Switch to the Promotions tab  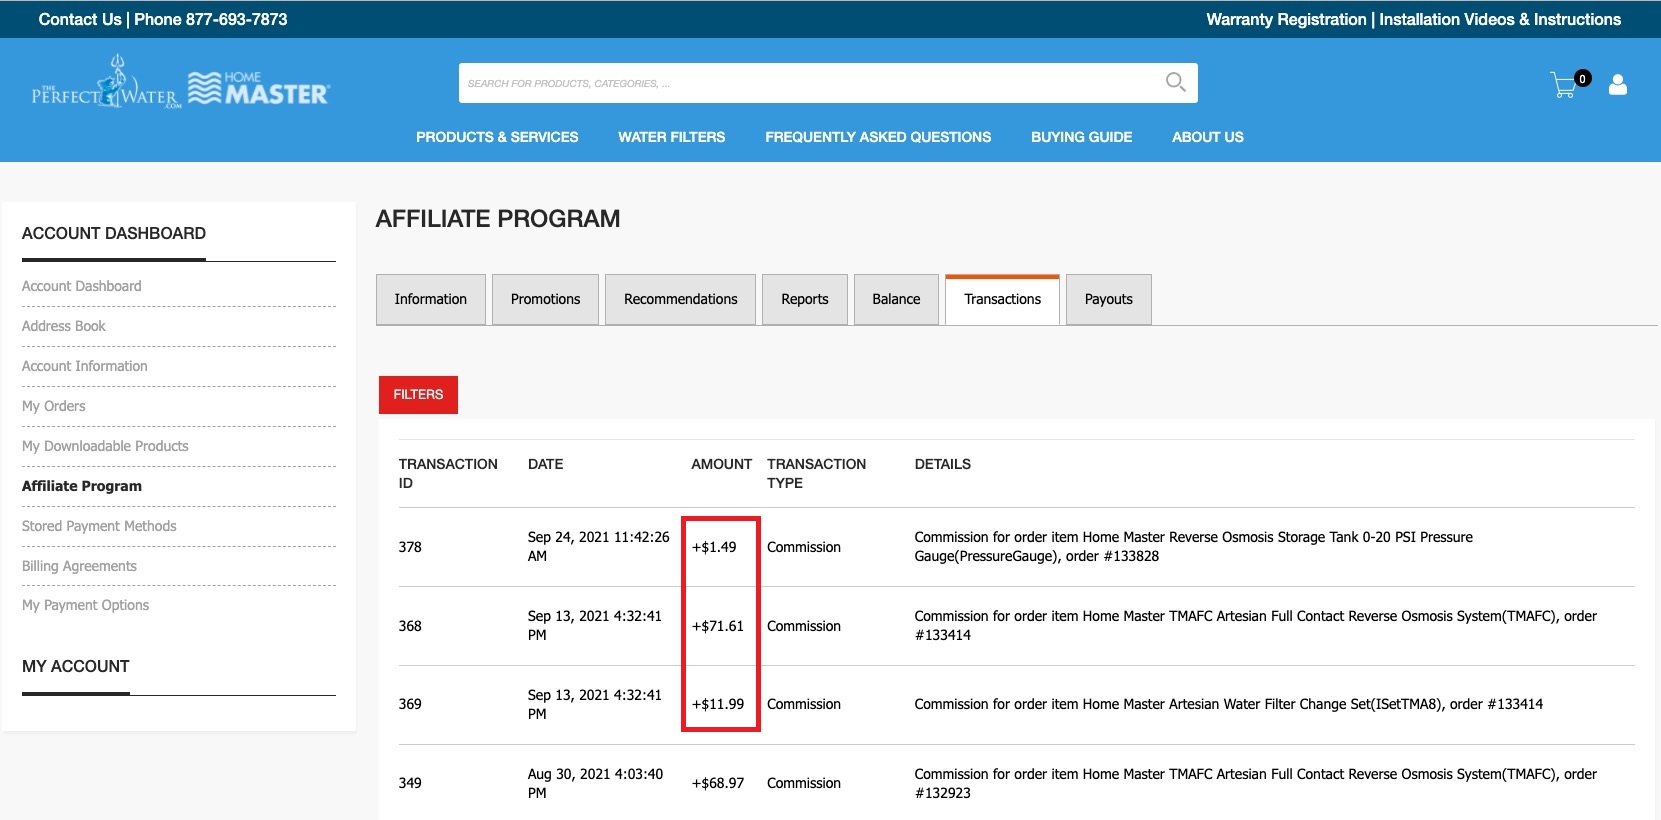(545, 299)
